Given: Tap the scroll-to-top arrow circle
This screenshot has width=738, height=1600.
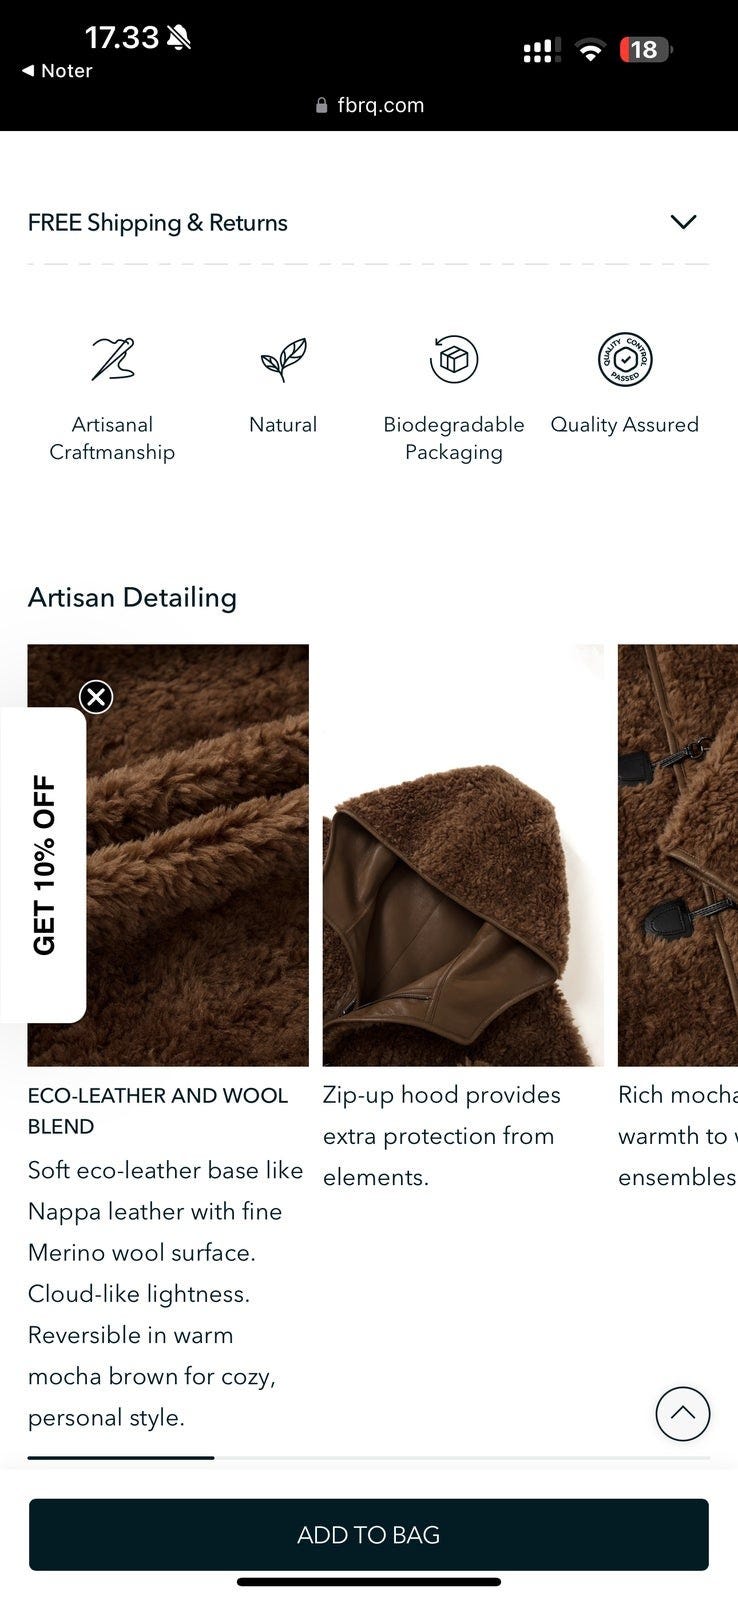Looking at the screenshot, I should tap(683, 1413).
